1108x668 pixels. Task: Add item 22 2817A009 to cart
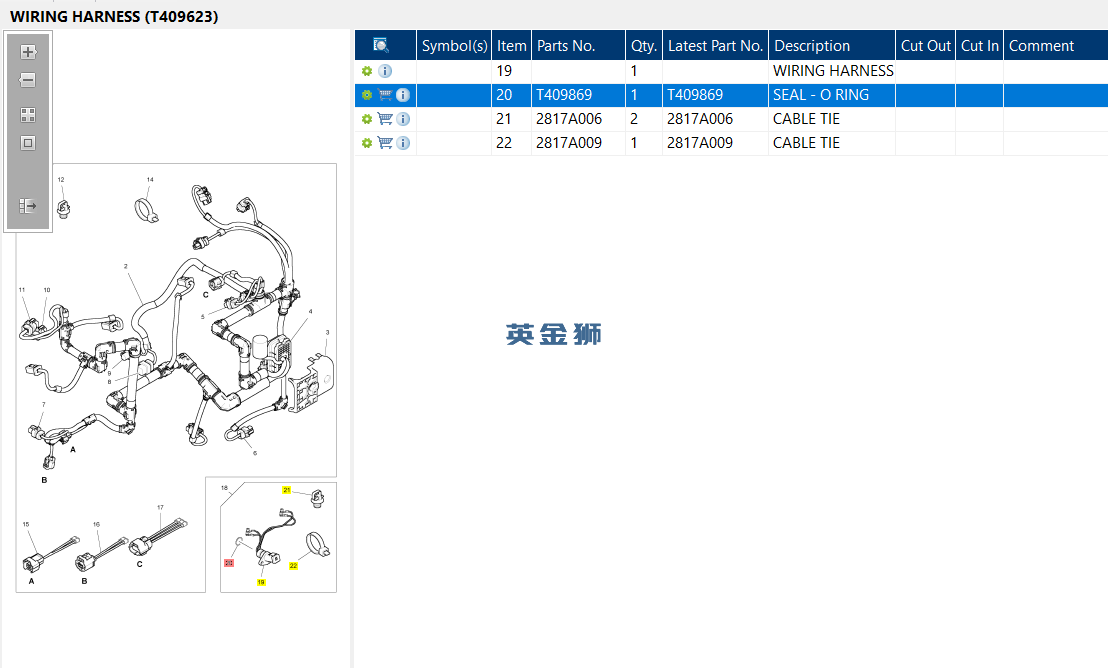(x=385, y=143)
